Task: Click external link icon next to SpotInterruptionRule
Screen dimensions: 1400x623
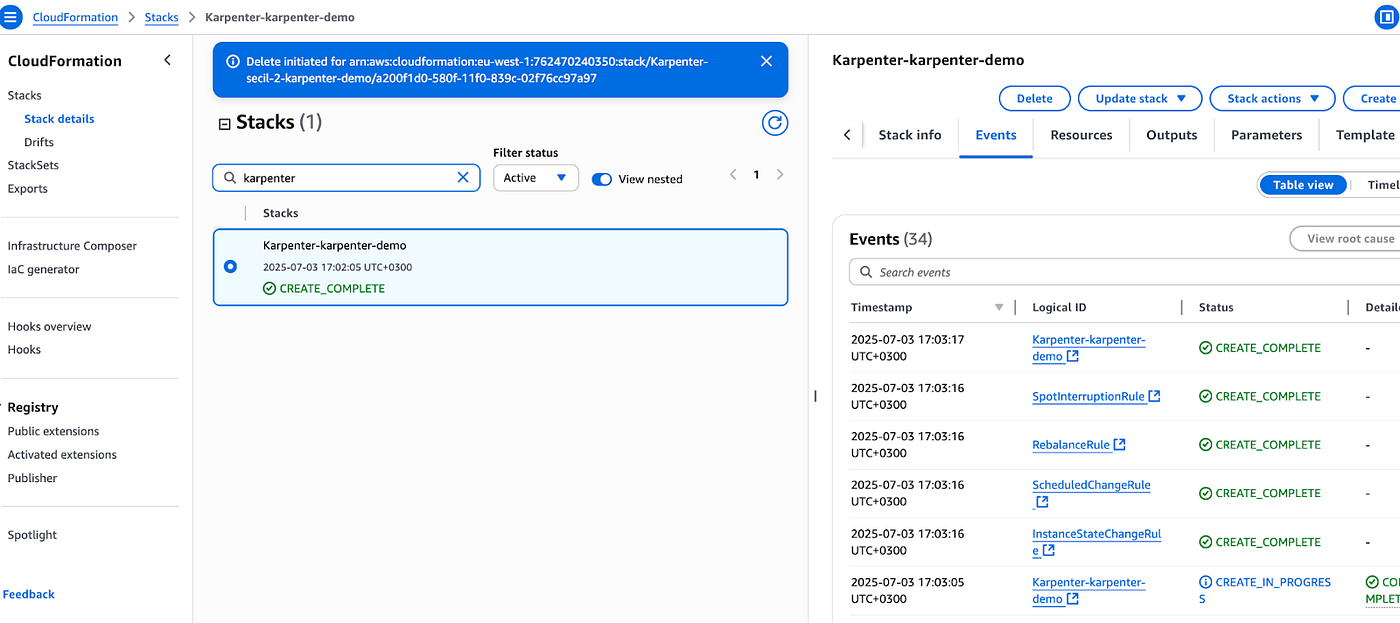Action: tap(1154, 396)
